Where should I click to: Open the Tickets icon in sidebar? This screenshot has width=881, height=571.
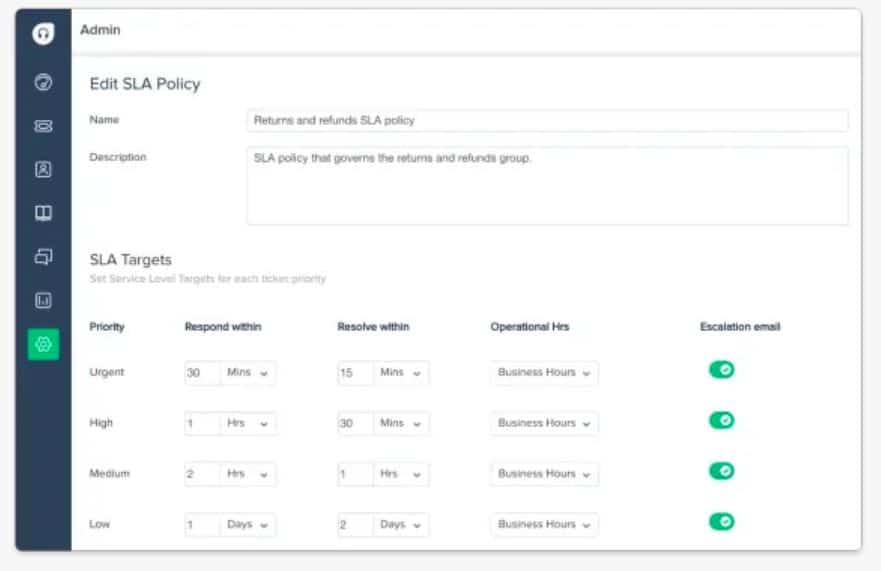tap(43, 126)
